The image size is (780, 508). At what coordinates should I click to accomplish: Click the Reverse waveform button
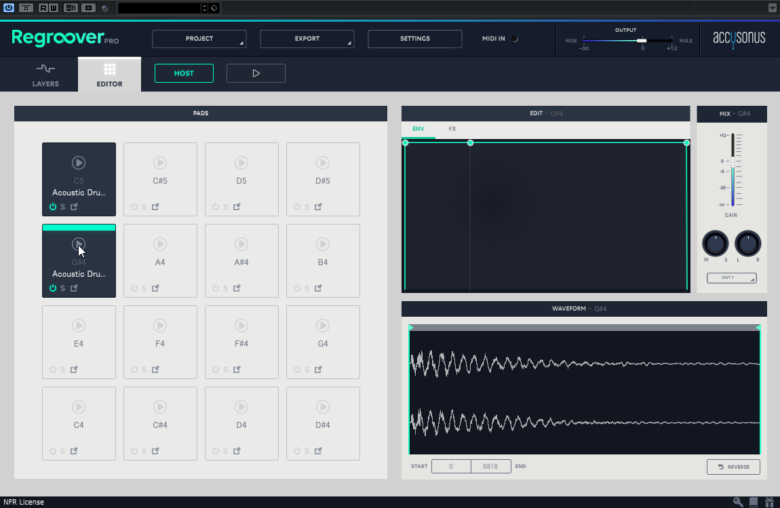(732, 467)
